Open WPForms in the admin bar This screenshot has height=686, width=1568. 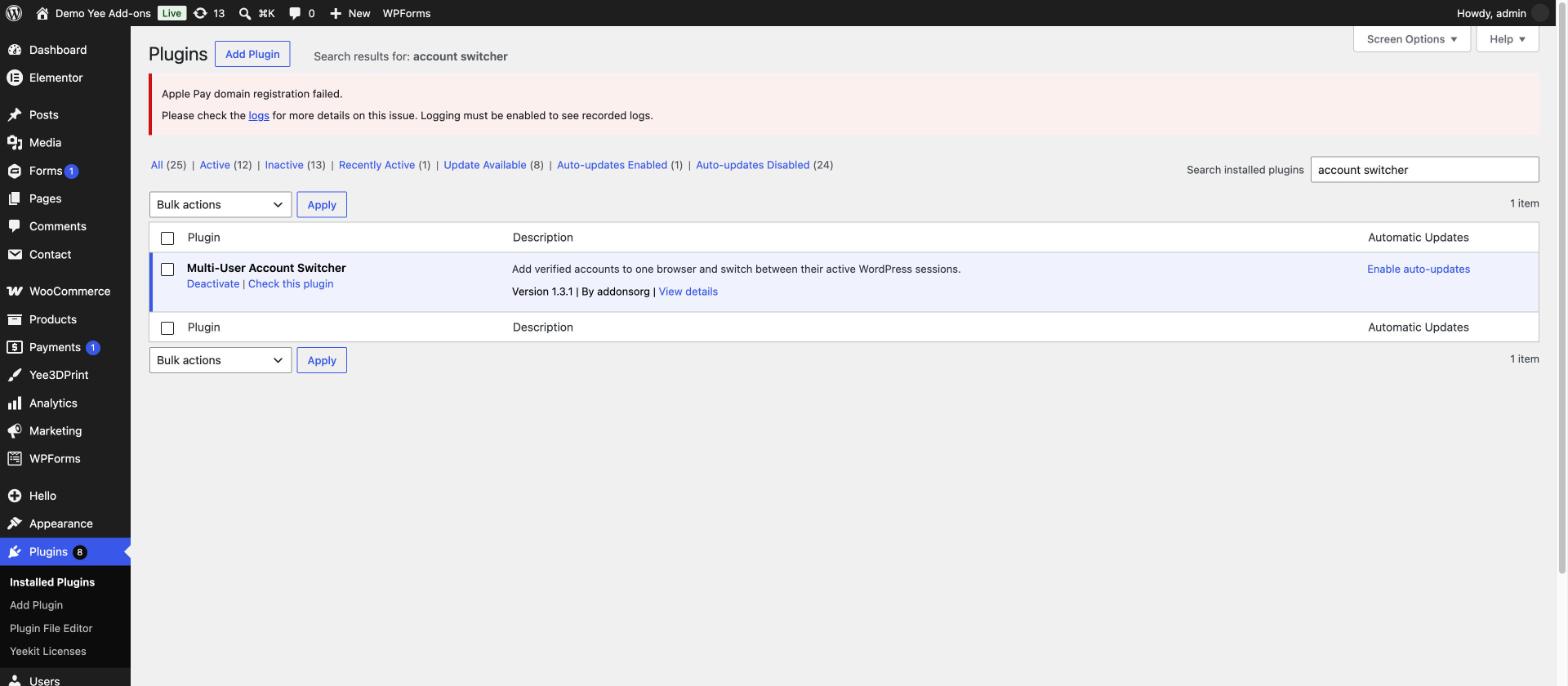(406, 13)
